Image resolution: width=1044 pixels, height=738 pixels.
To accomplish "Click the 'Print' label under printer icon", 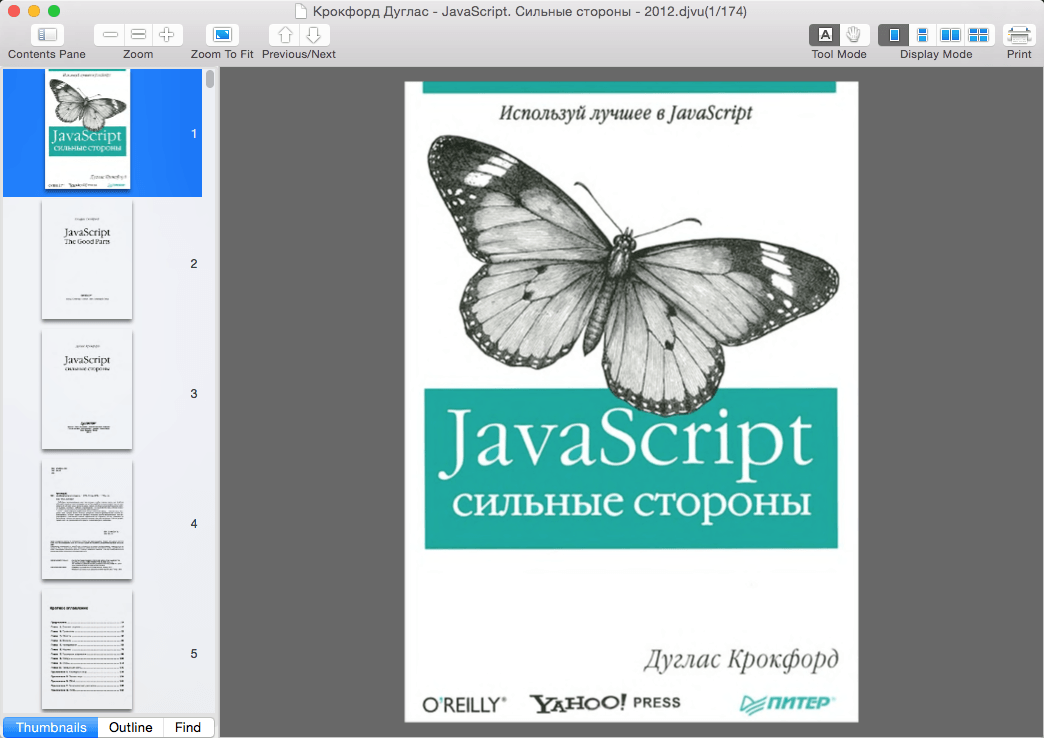I will (1019, 54).
